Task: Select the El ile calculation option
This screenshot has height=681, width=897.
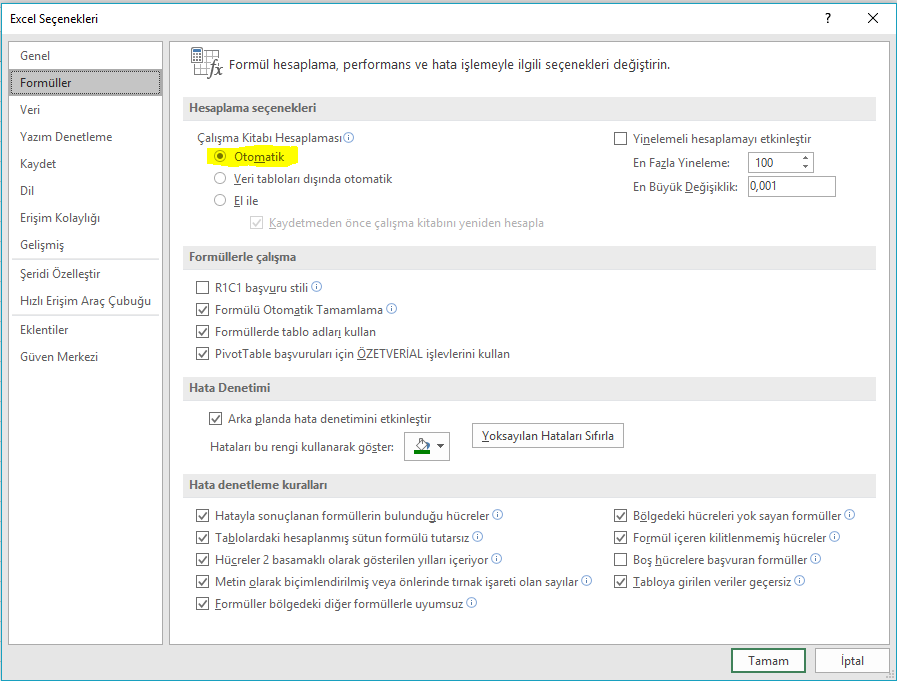Action: pos(220,200)
